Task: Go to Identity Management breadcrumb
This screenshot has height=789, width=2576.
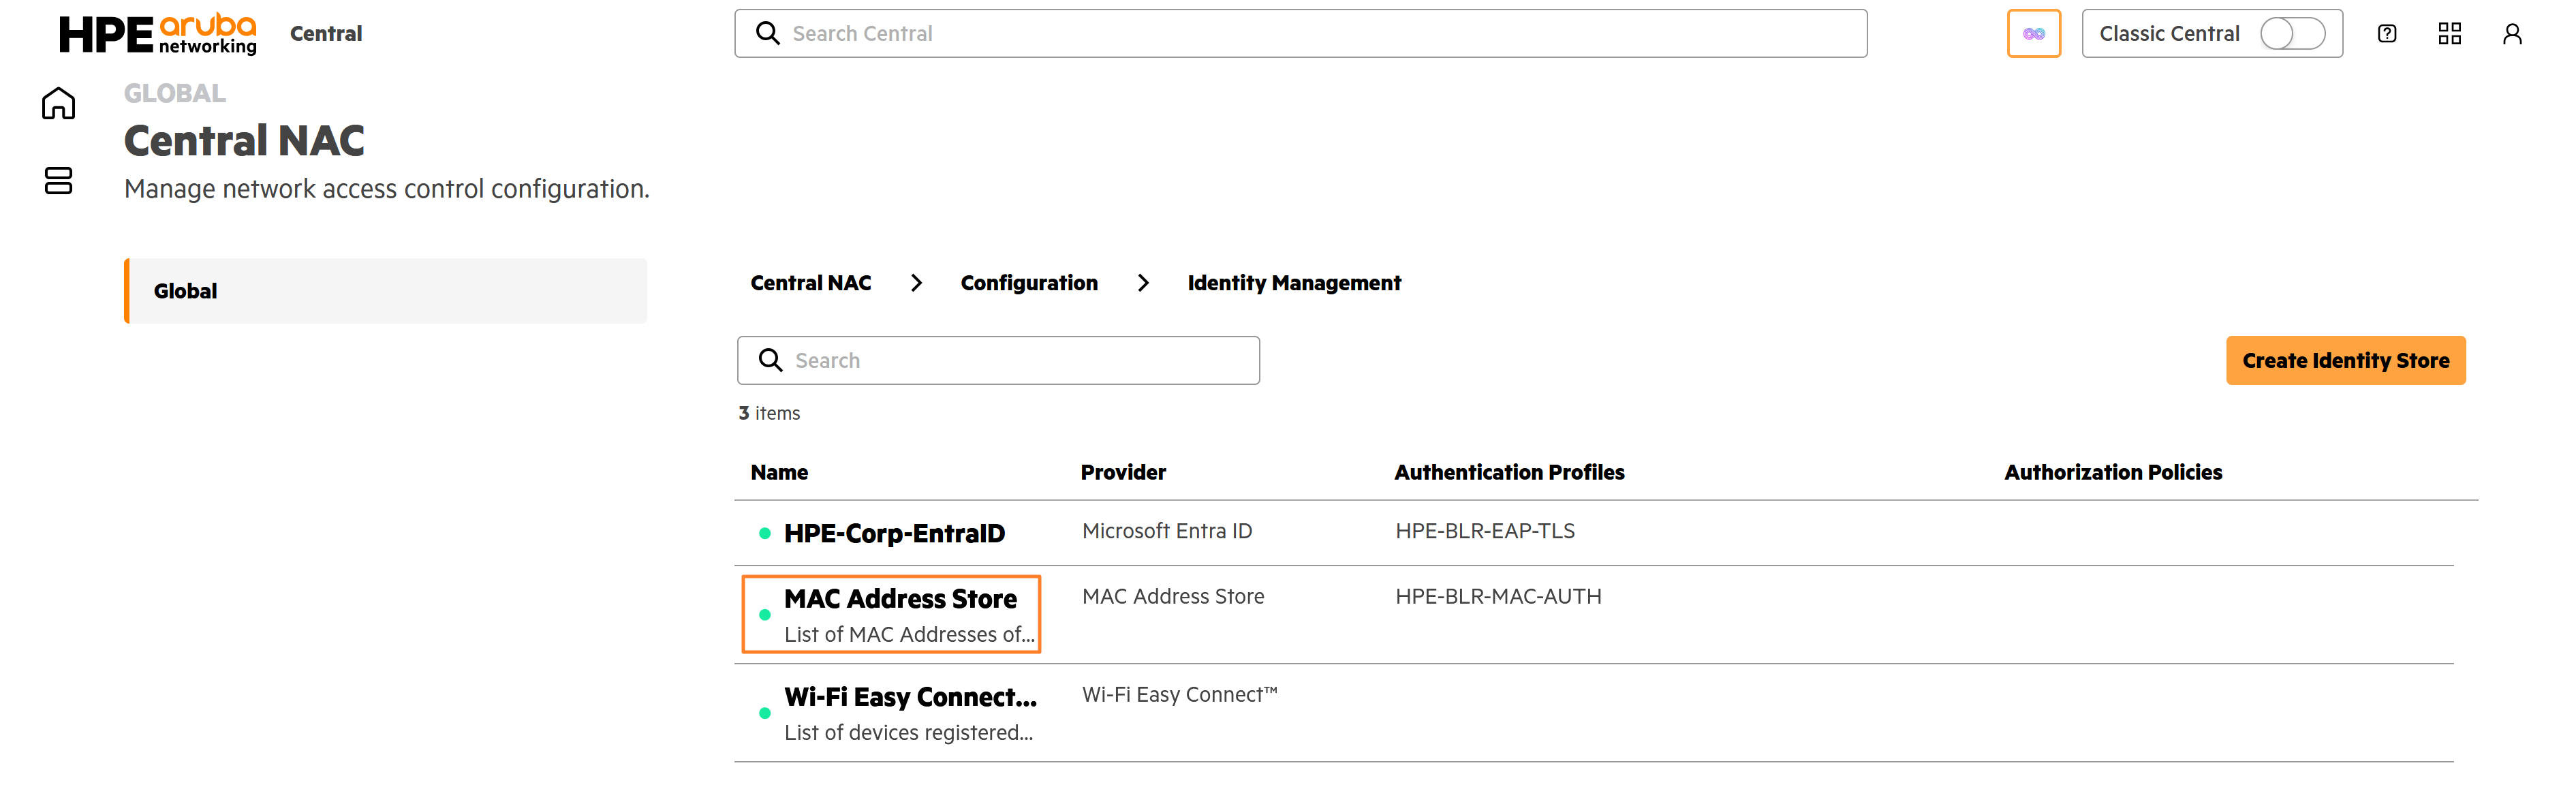Action: 1294,283
